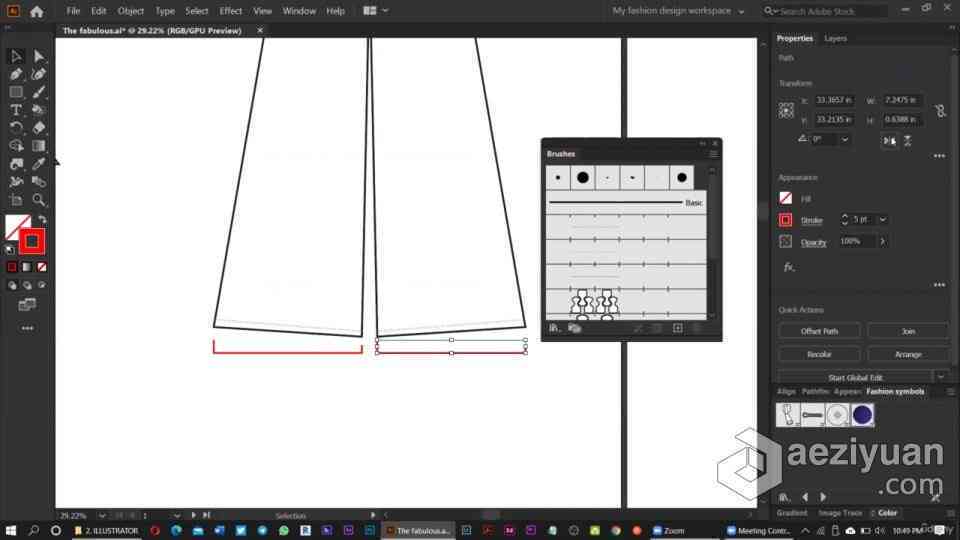This screenshot has width=960, height=540.
Task: Show more Transform options
Action: (x=939, y=156)
